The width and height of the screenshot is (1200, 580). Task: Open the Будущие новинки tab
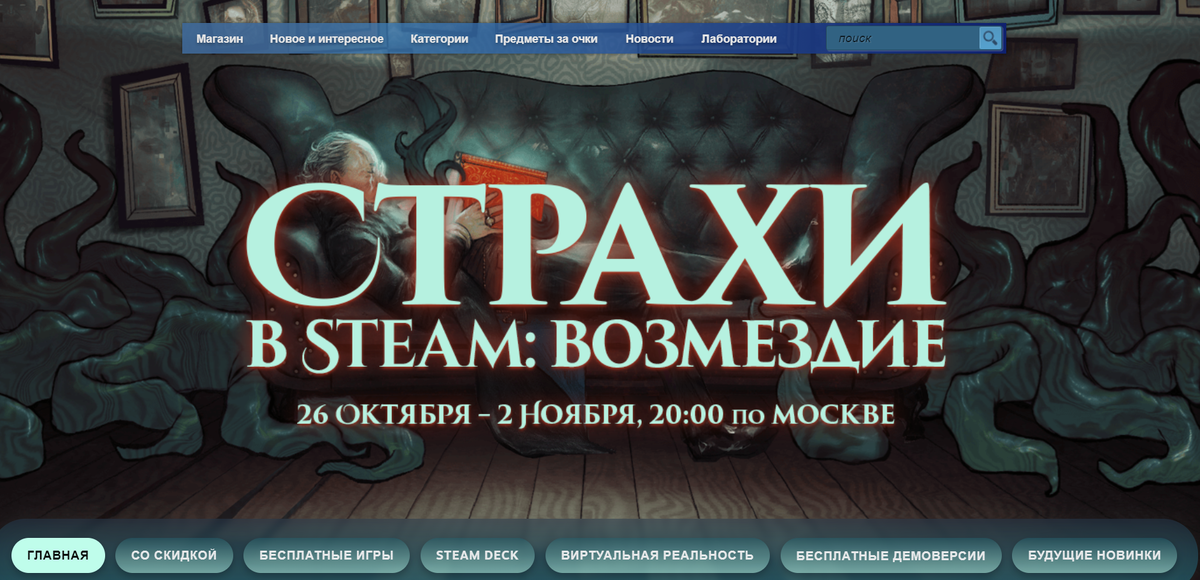coord(1094,555)
